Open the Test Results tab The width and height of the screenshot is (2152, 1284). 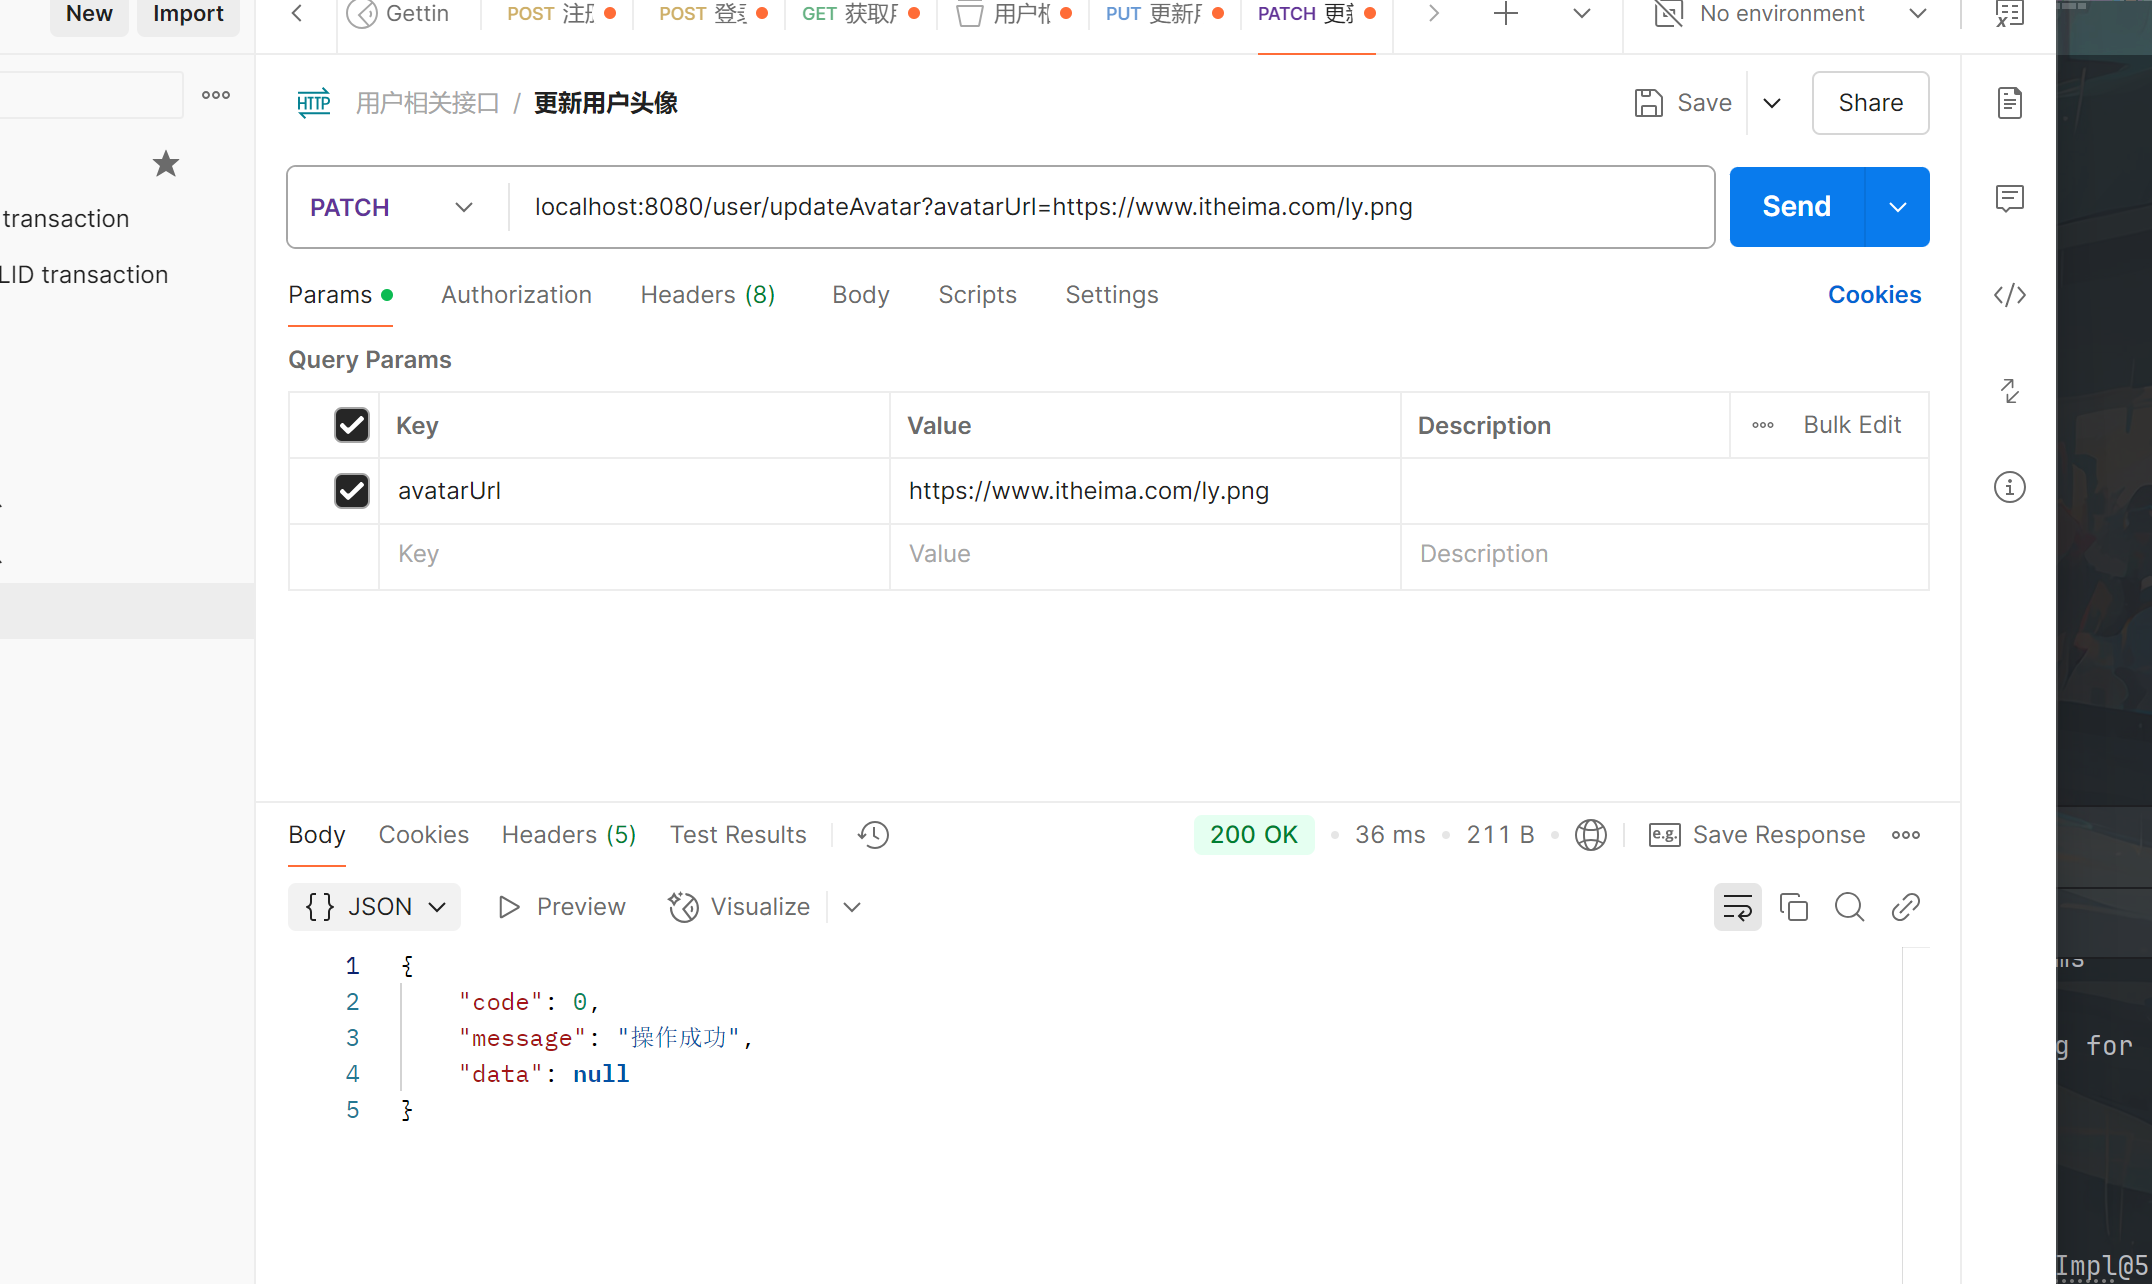pos(738,835)
